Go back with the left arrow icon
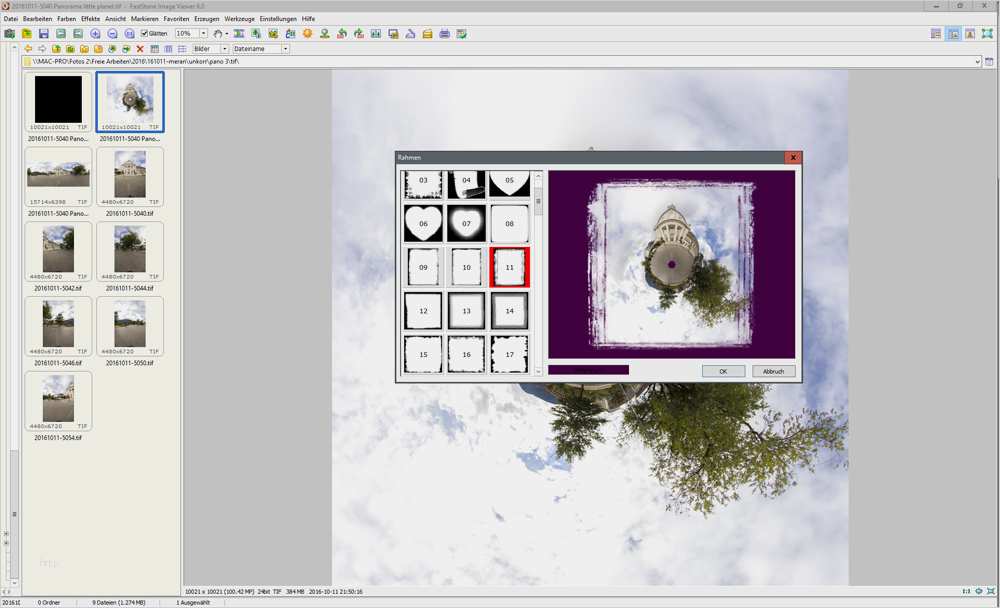The image size is (1000, 608). coord(28,49)
